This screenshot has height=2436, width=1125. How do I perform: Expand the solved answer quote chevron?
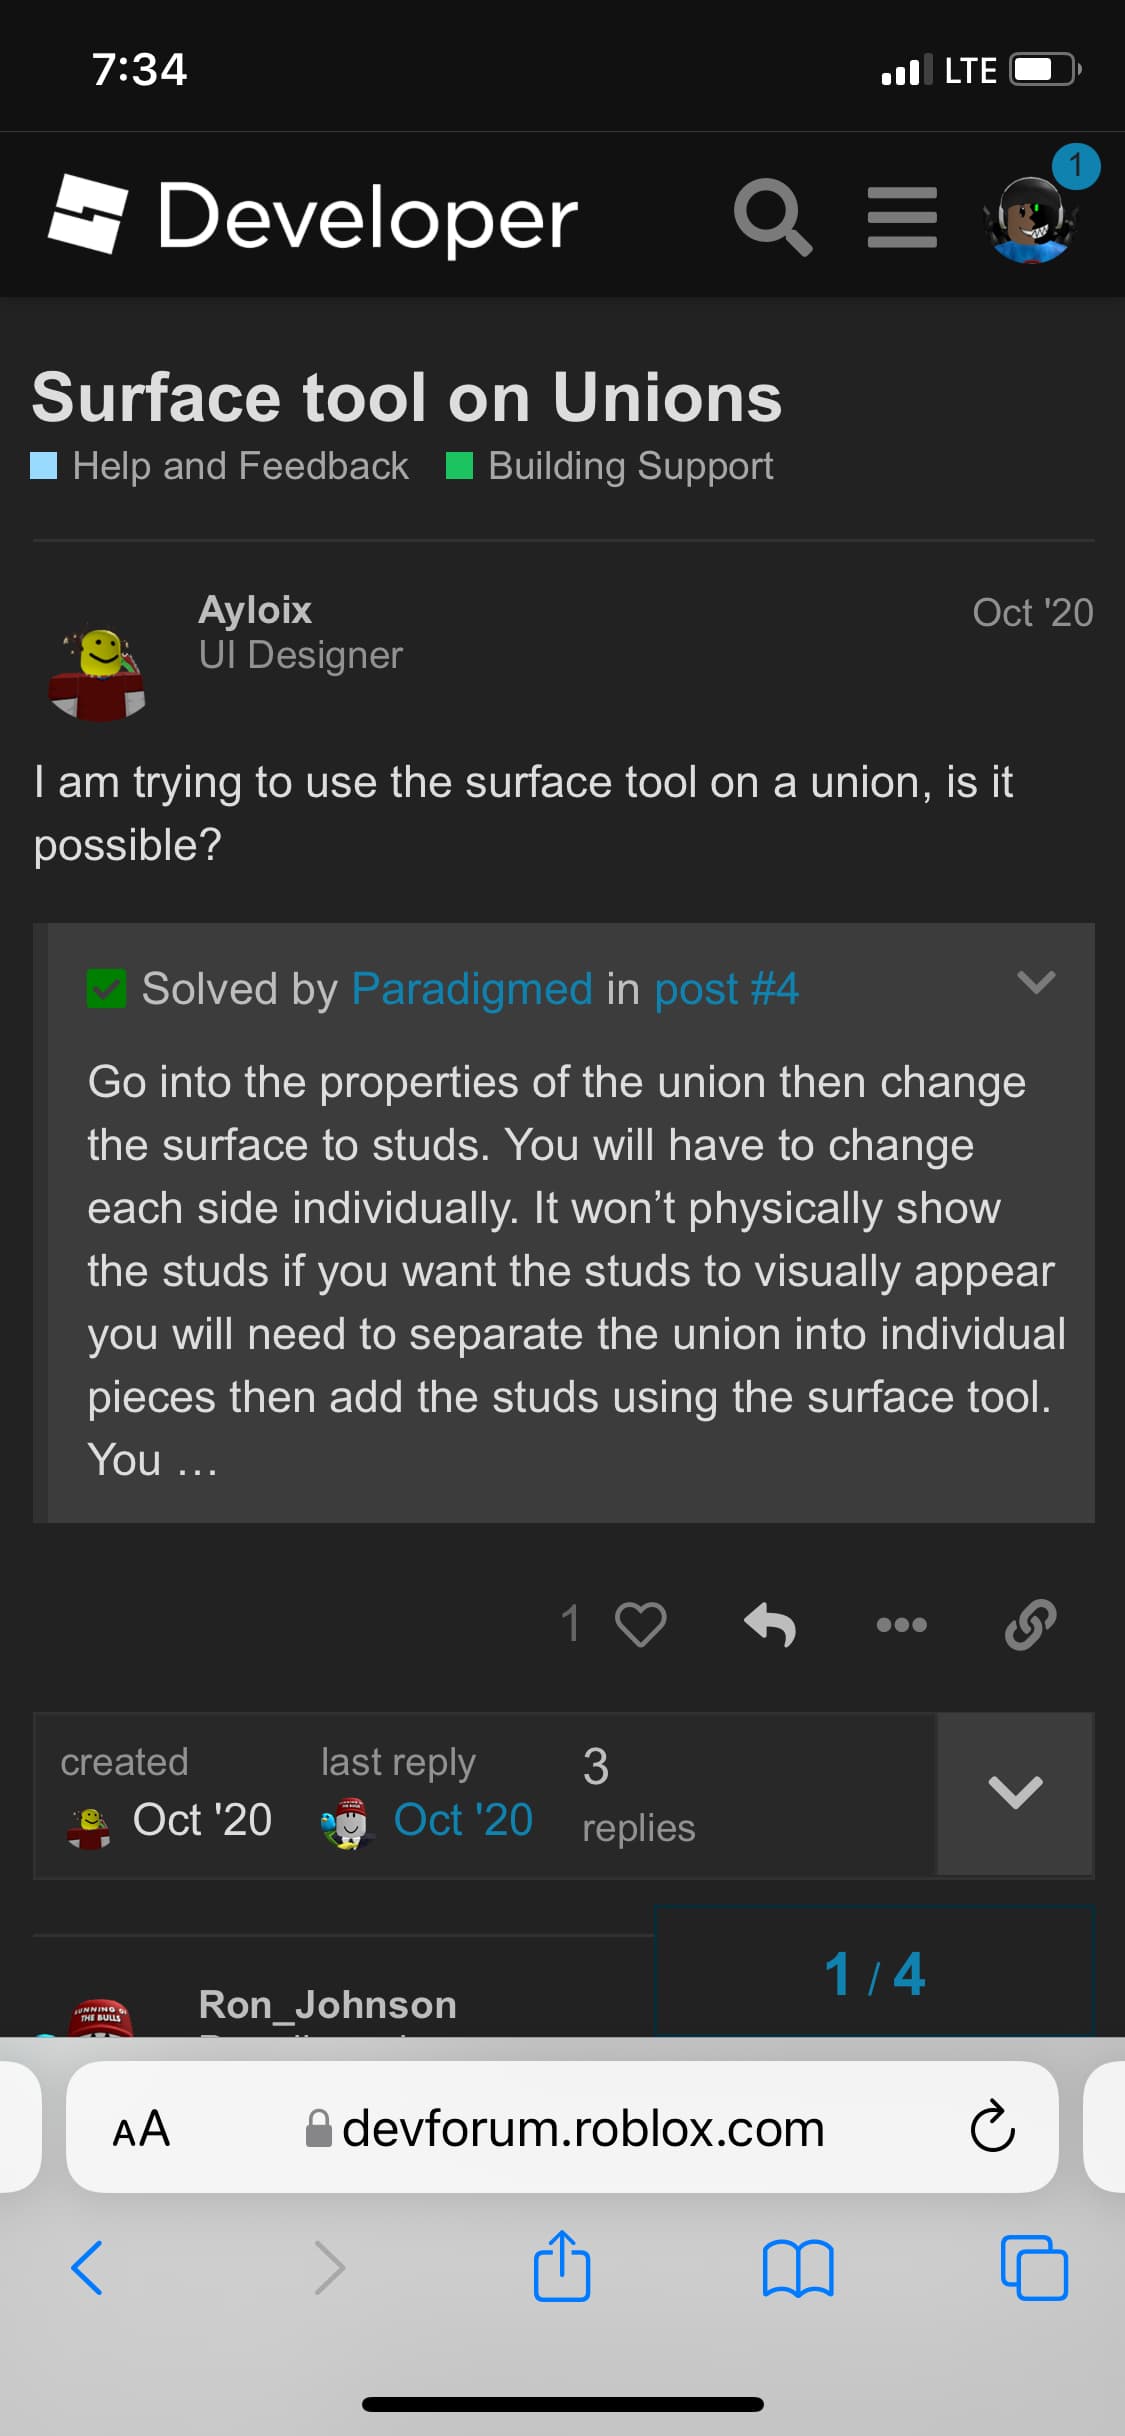point(1035,982)
